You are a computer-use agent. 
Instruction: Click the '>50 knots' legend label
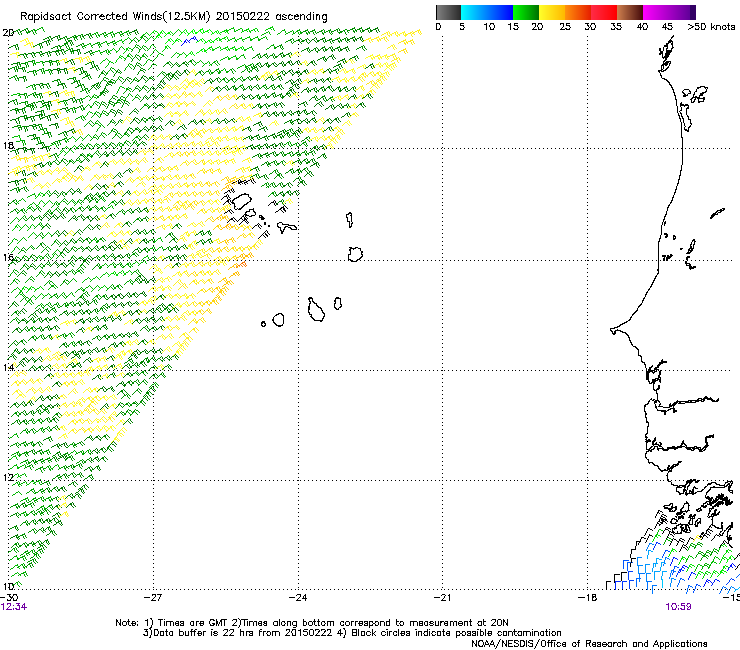711,27
